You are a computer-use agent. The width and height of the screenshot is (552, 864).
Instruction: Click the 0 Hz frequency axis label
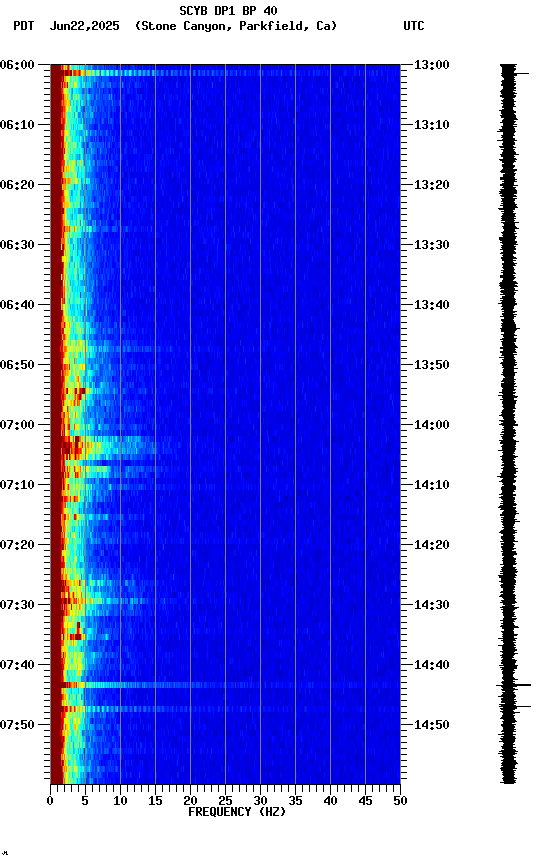[x=50, y=801]
